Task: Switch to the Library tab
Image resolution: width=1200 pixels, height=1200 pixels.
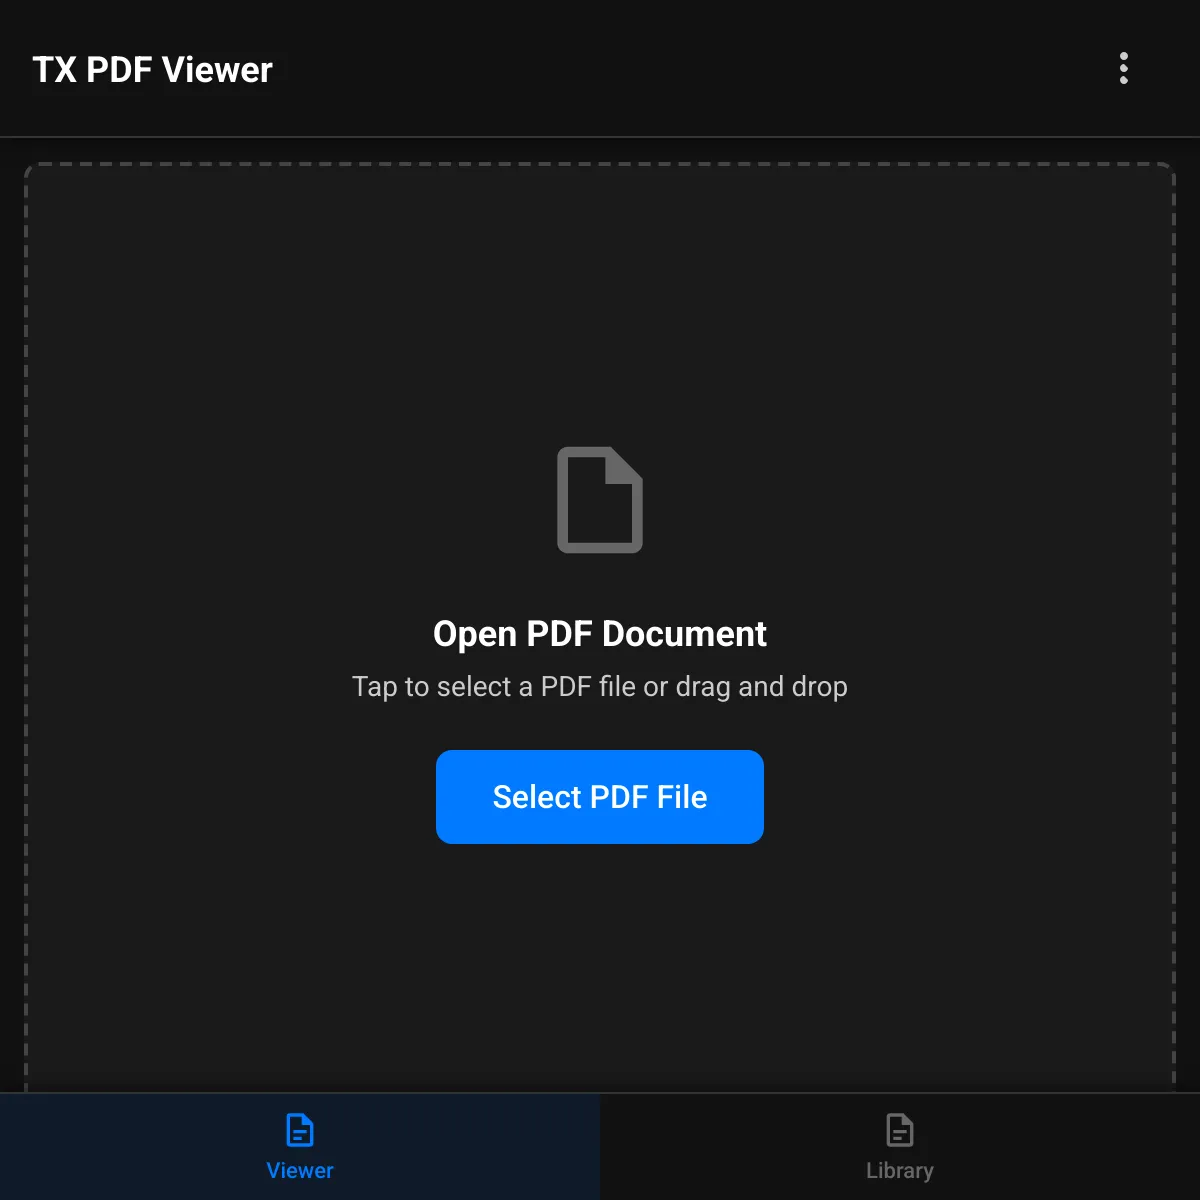Action: pyautogui.click(x=900, y=1147)
